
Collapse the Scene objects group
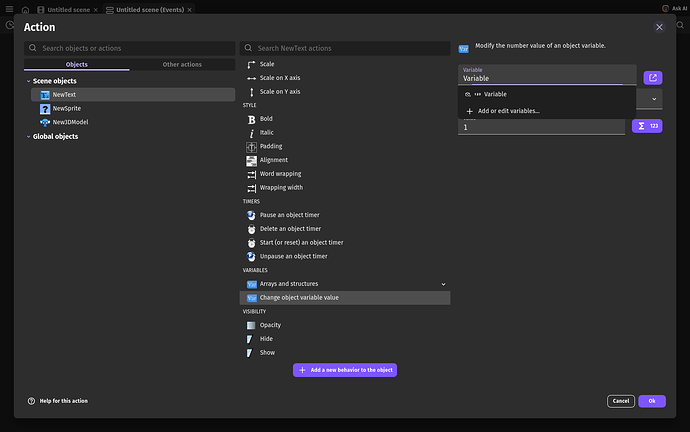click(x=29, y=81)
